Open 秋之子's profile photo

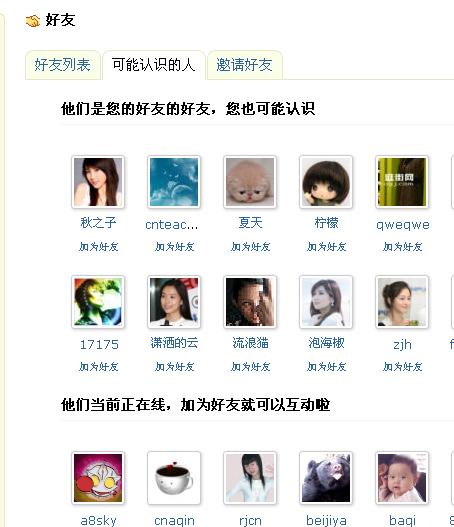pos(98,182)
